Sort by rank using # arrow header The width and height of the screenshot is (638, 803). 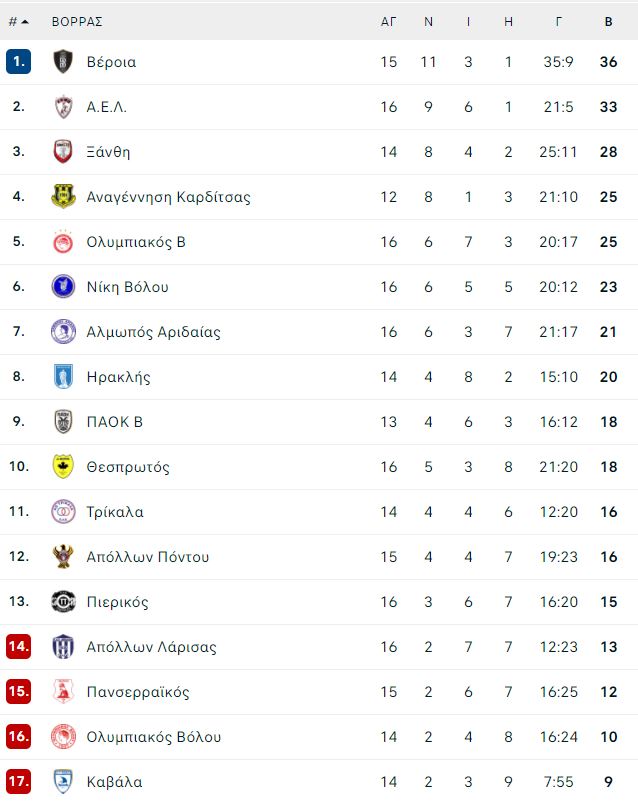(18, 22)
